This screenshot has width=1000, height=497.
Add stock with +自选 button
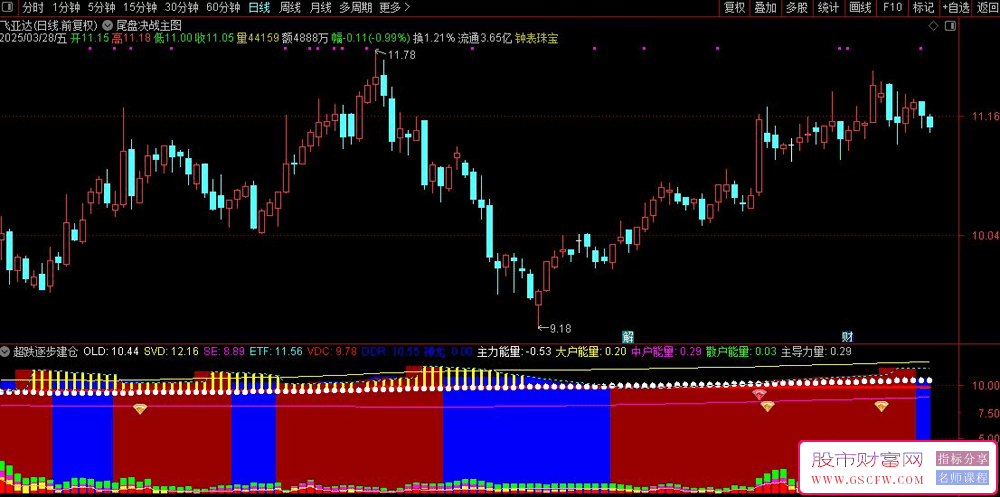tap(955, 8)
